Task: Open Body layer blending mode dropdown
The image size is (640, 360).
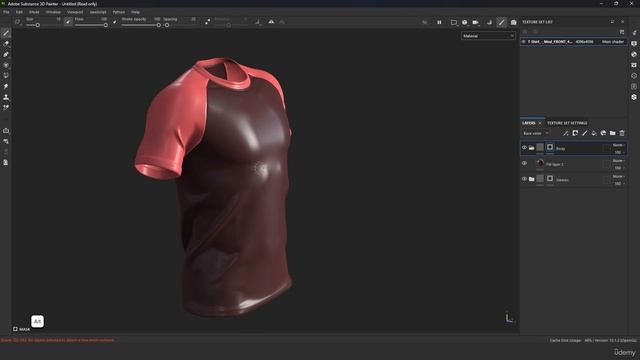Action: pos(618,145)
